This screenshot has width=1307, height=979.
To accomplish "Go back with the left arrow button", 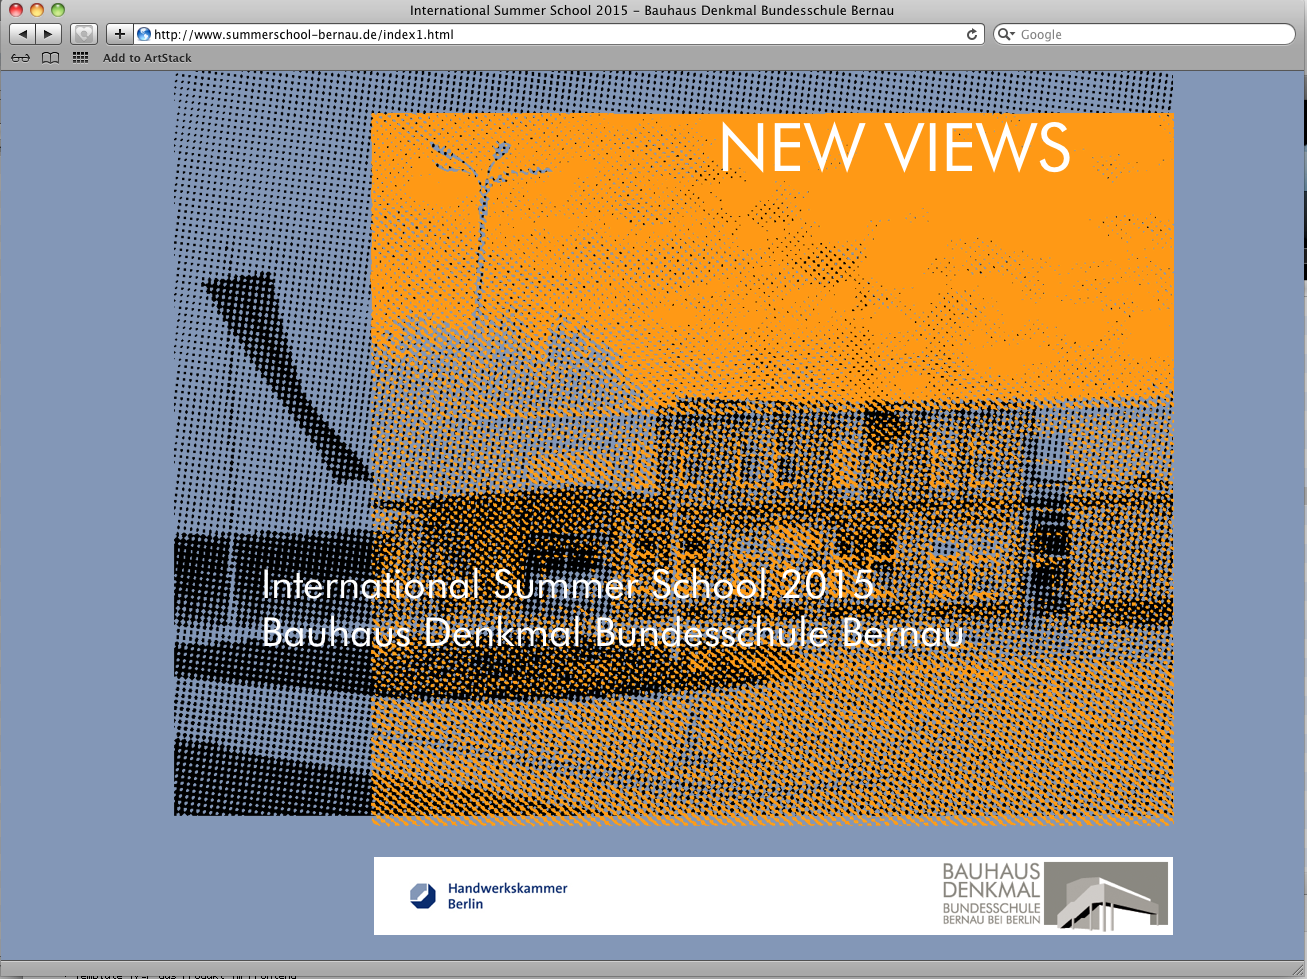I will [23, 34].
